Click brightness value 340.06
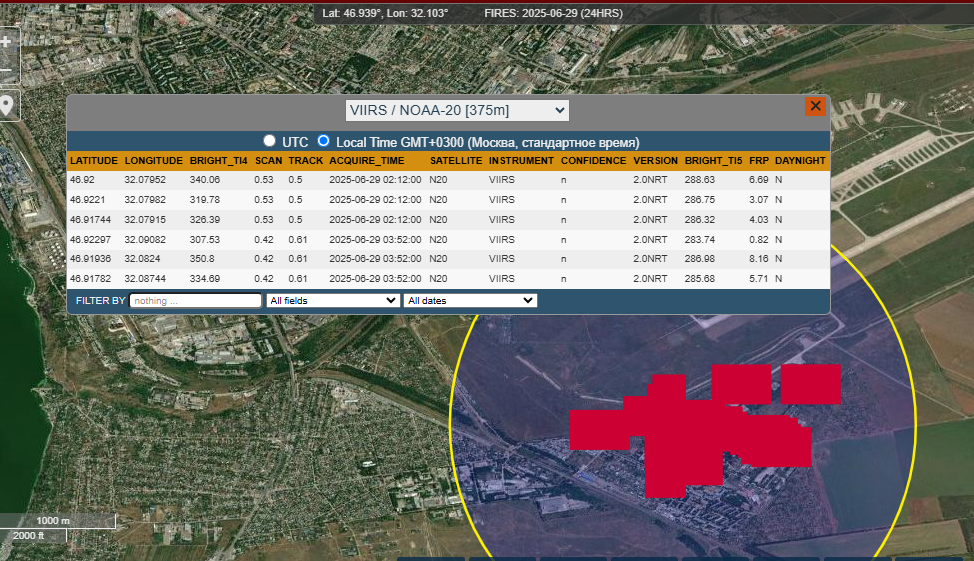This screenshot has width=974, height=561. coord(205,180)
